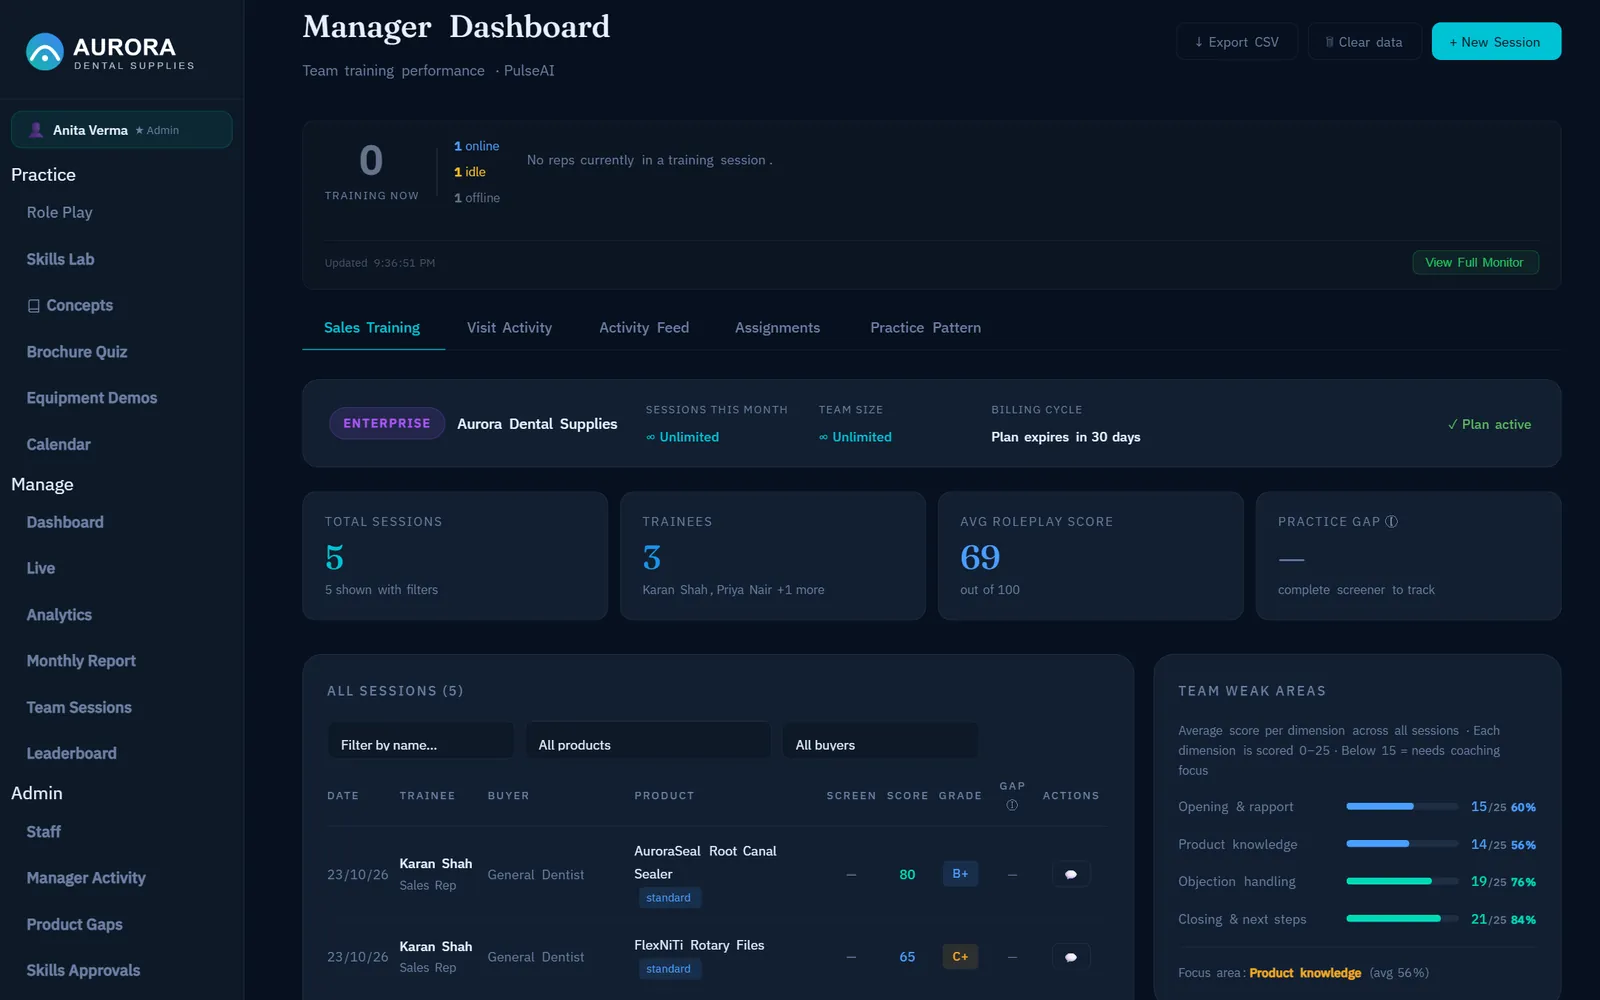
Task: Go to Manager Activity
Action: click(86, 878)
